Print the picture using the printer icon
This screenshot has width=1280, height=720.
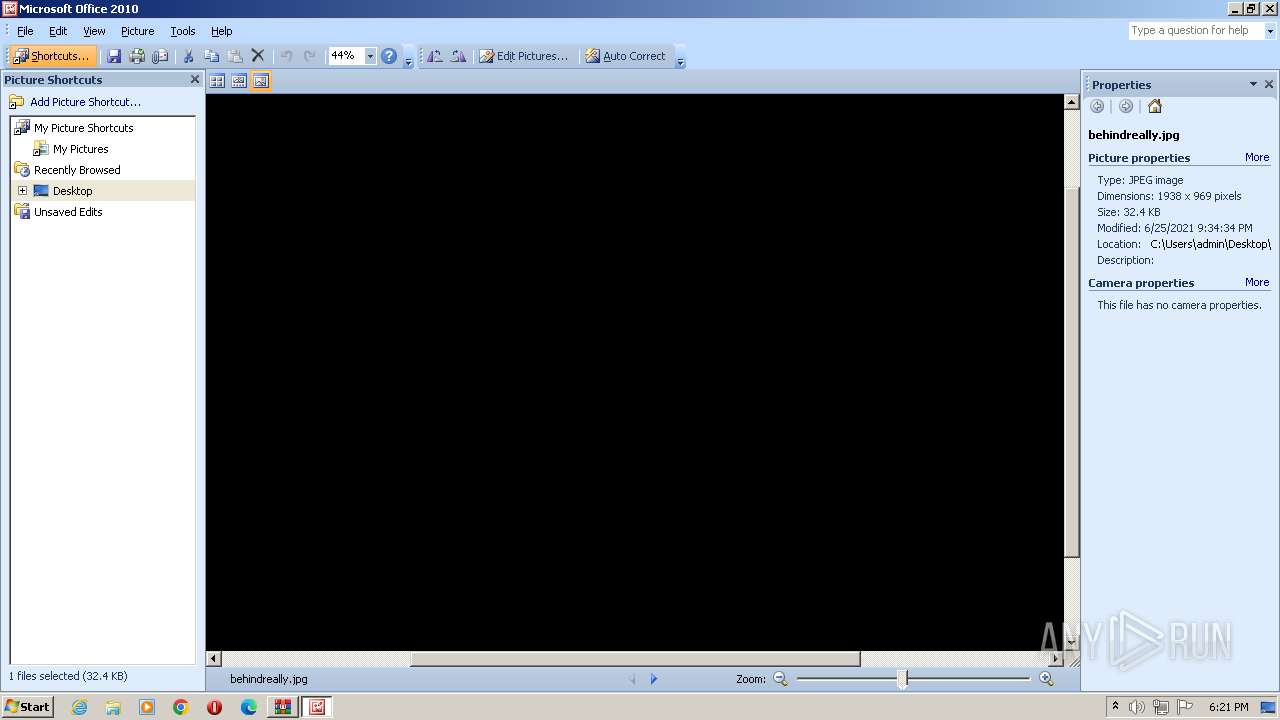[137, 56]
